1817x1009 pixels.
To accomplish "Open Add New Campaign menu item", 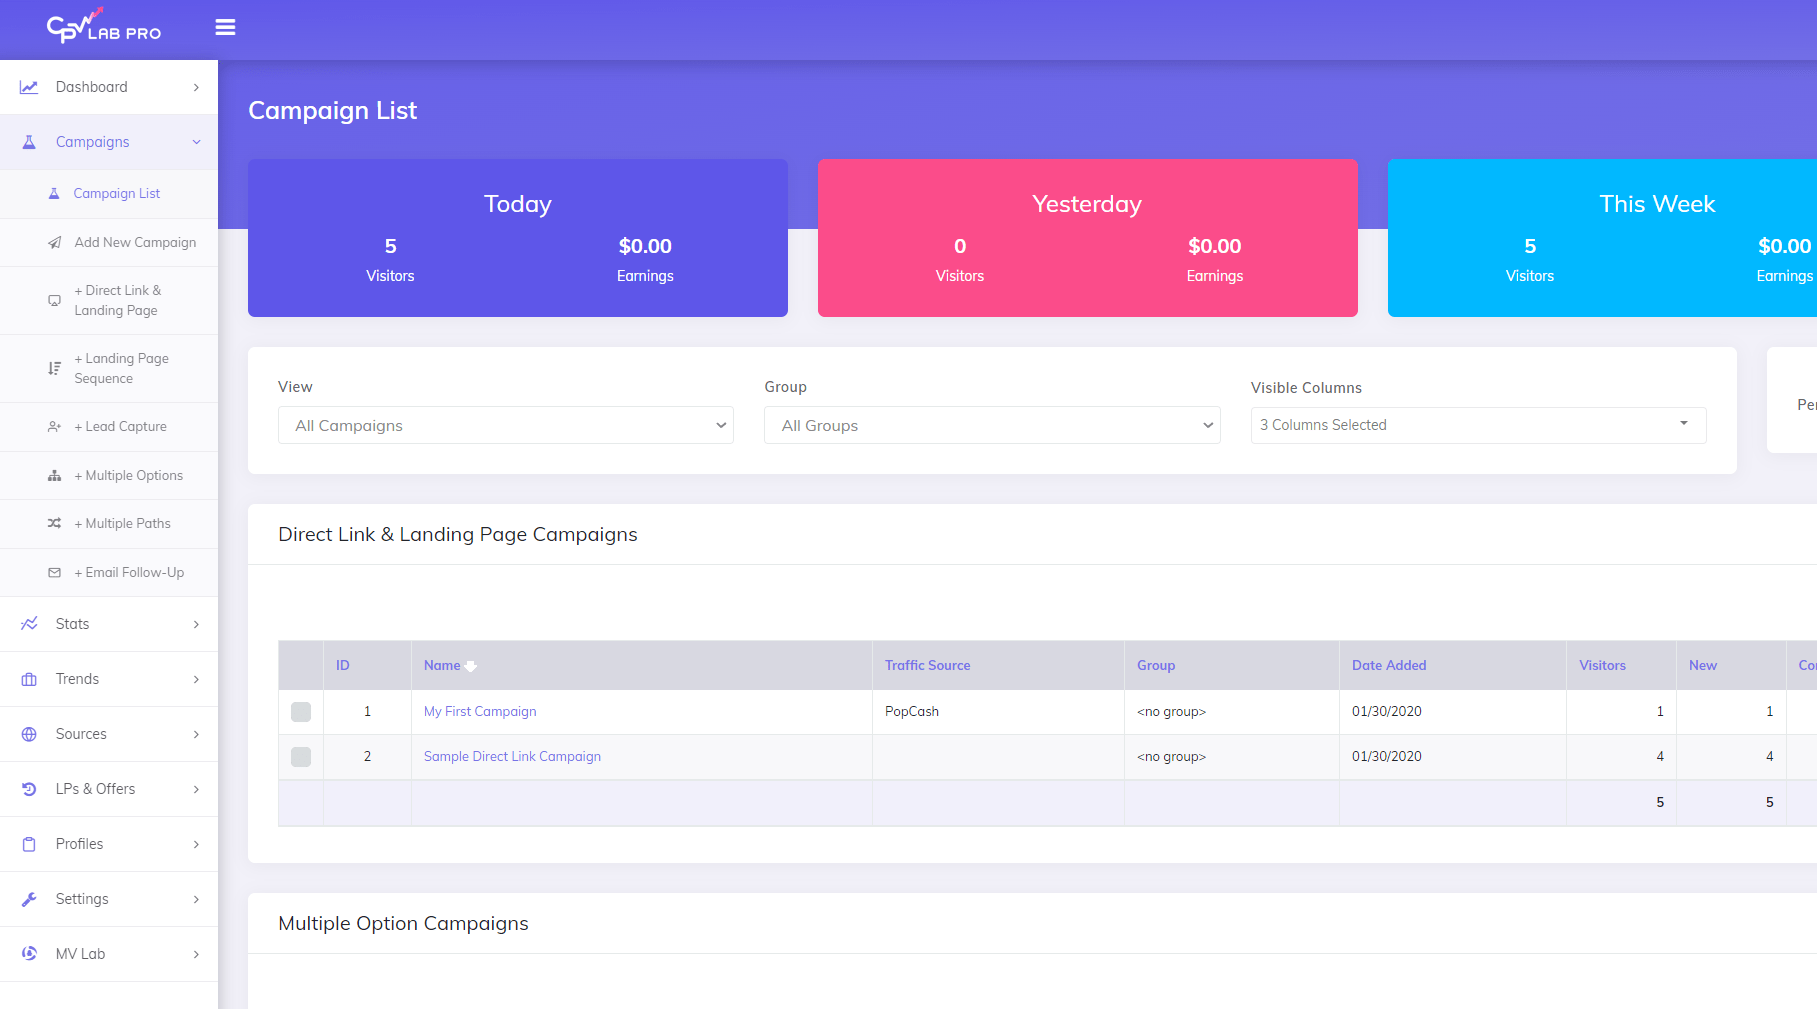I will [x=135, y=243].
